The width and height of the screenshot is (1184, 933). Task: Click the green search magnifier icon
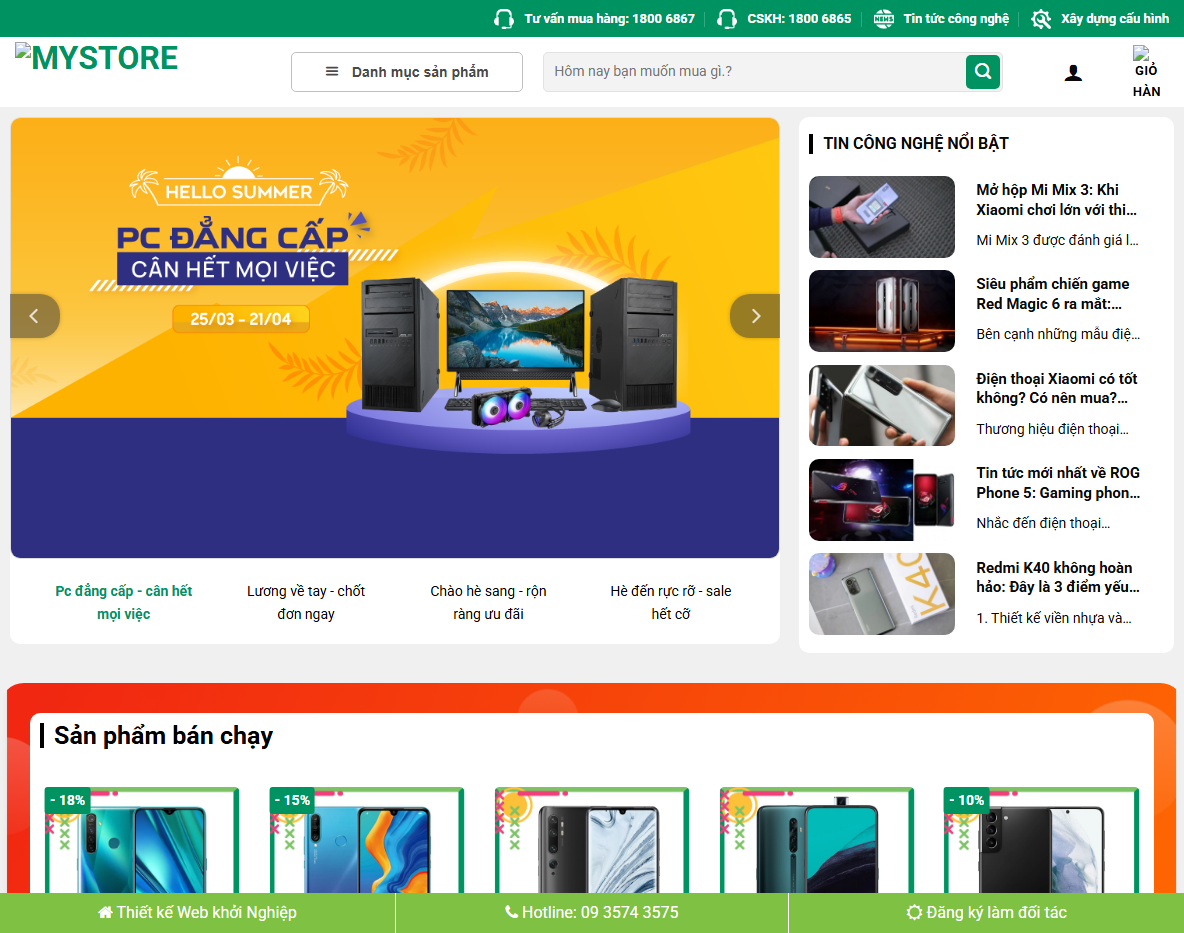click(981, 71)
